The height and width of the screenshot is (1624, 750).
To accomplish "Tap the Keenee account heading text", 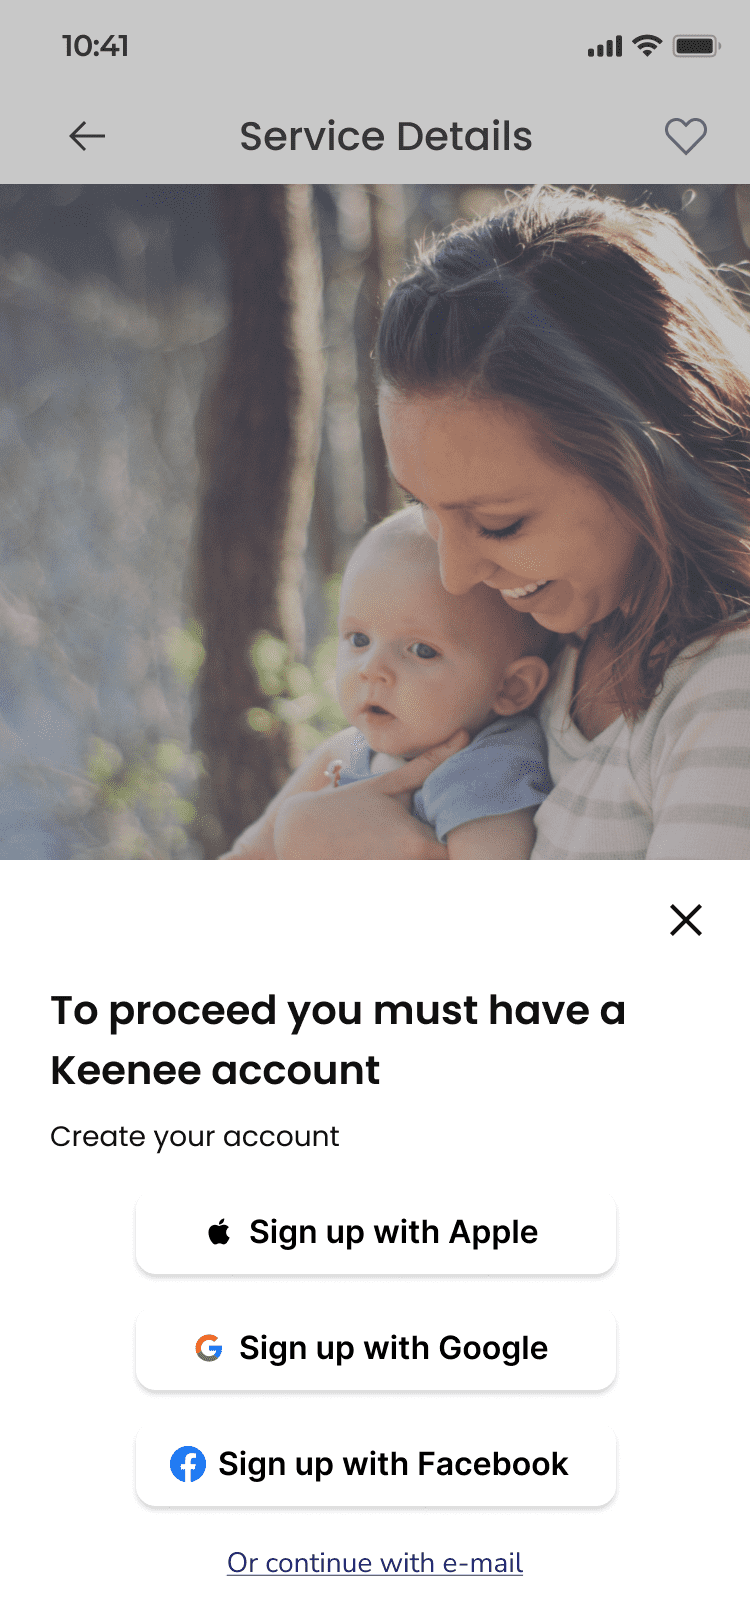I will (x=338, y=1040).
